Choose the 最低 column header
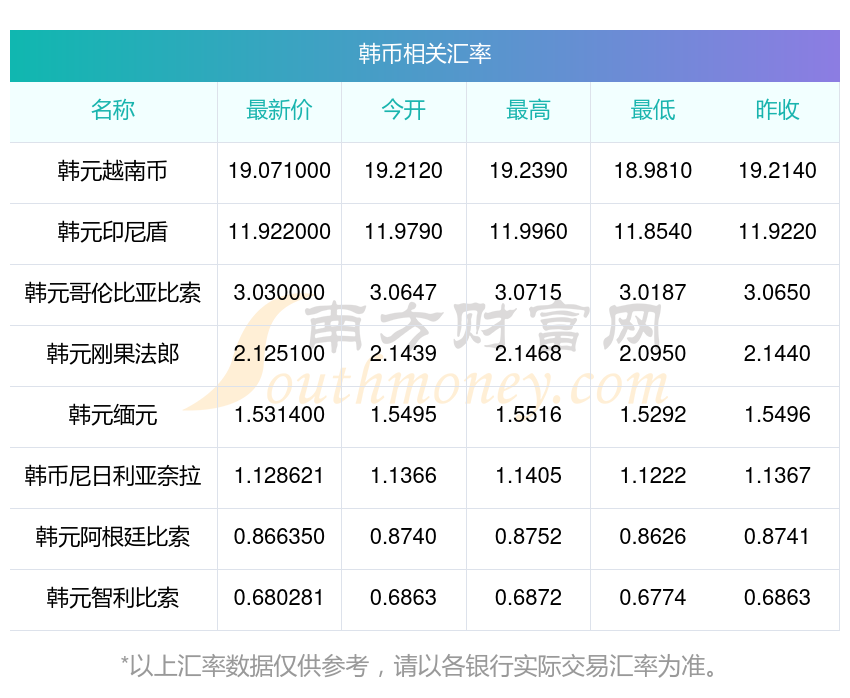Screen dimensions: 850x698 [x=653, y=110]
